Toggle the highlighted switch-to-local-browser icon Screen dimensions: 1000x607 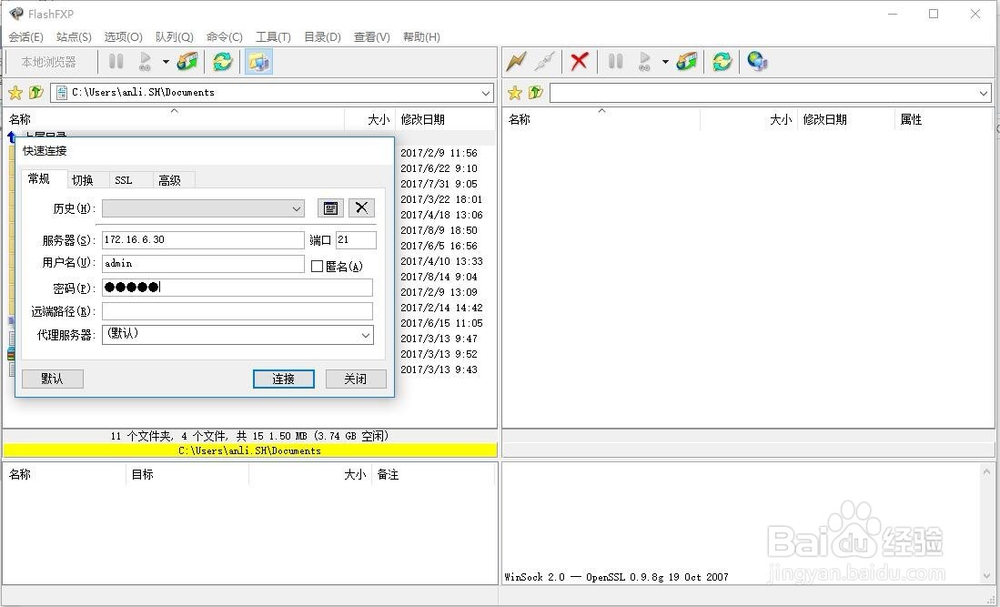[x=259, y=62]
